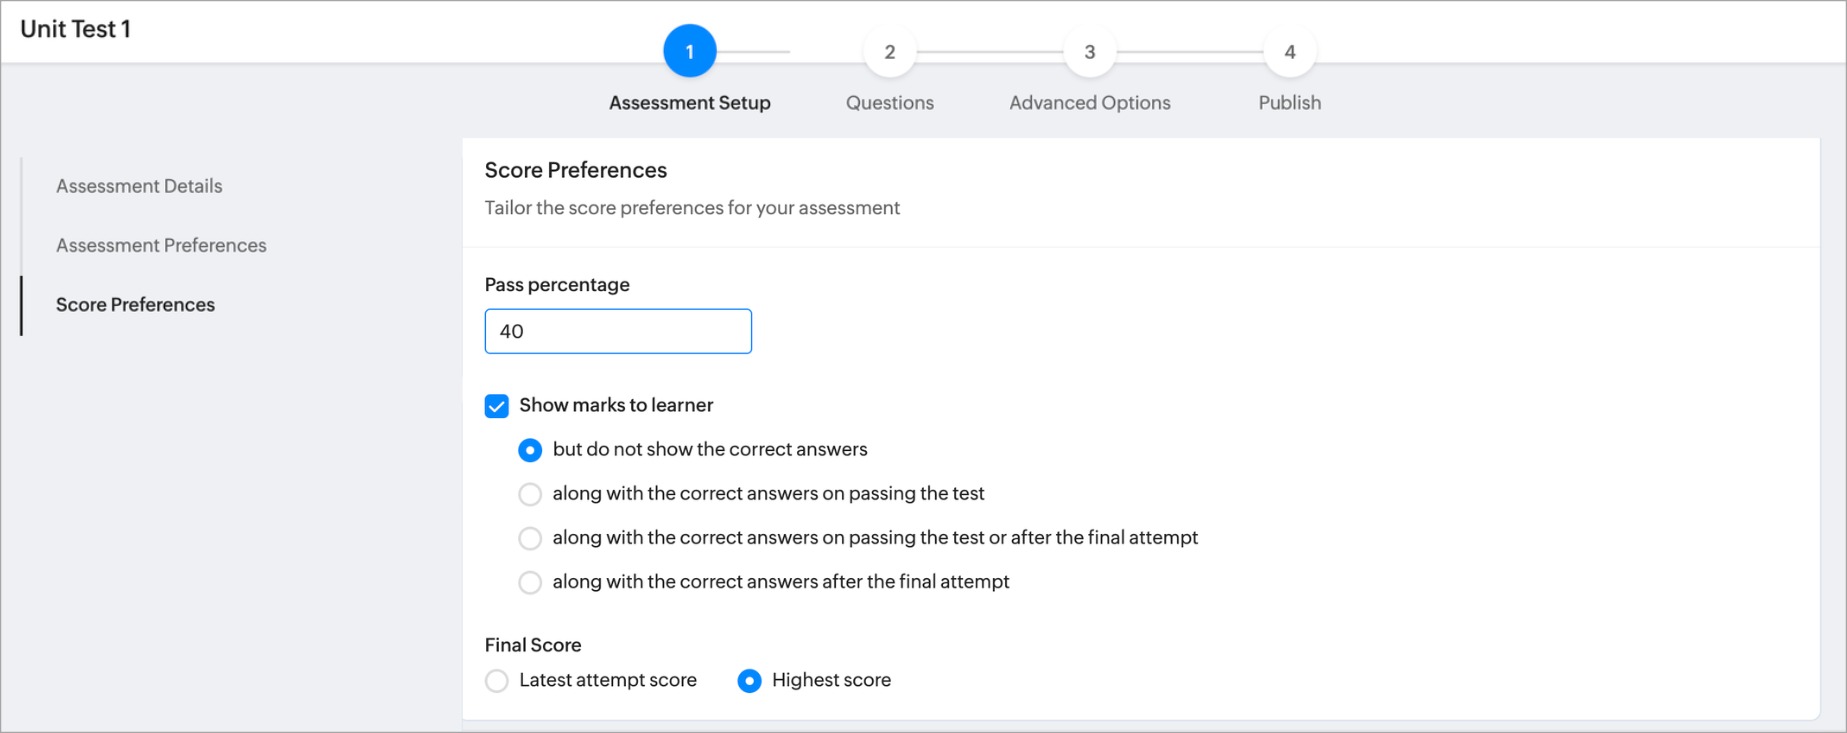1847x733 pixels.
Task: Click the Unit Test 1 title
Action: pyautogui.click(x=76, y=29)
